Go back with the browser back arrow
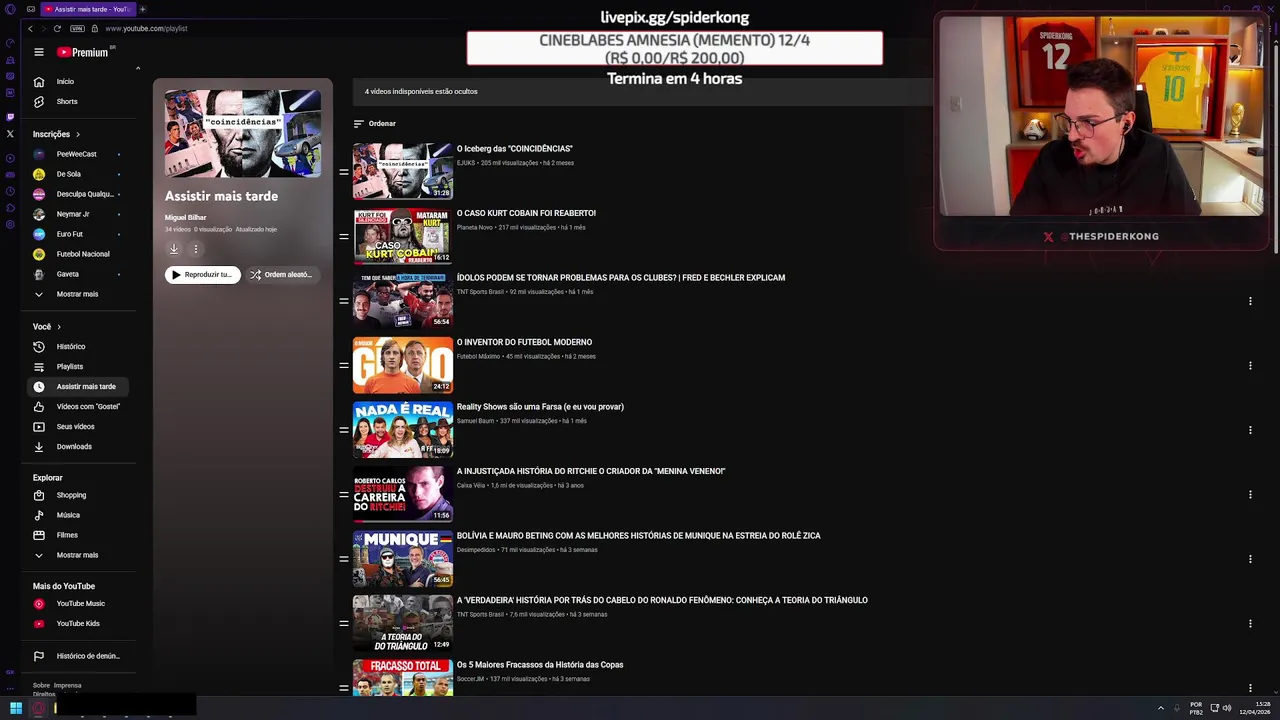The image size is (1280, 720). 30,28
